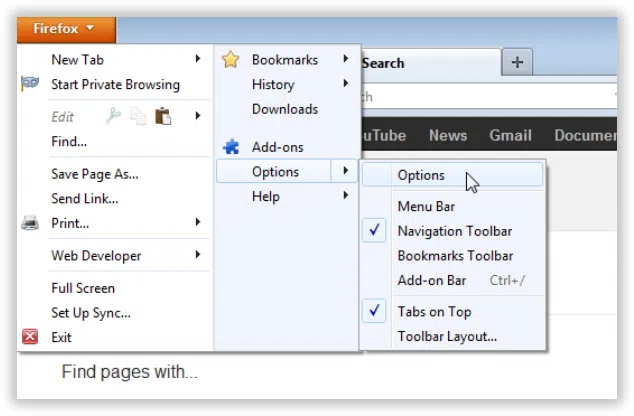Select Send Link... menu item
Screen dimensions: 634x416
coord(85,198)
